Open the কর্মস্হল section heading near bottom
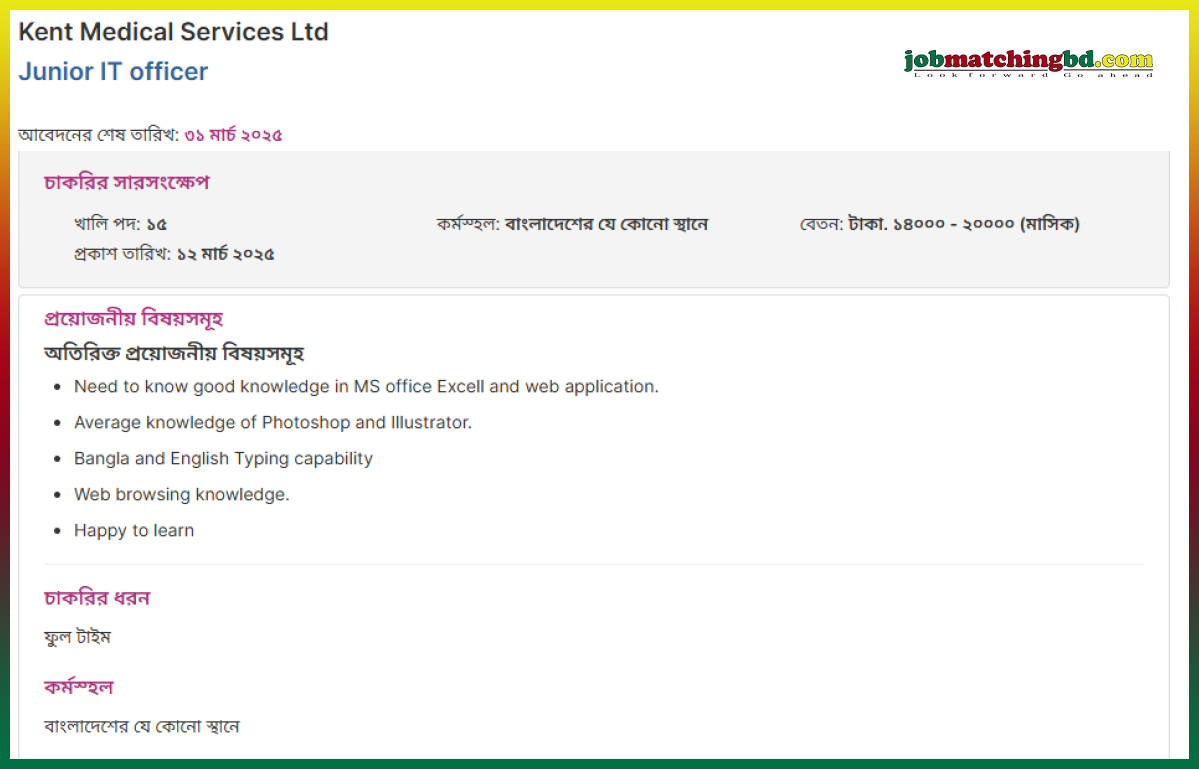The height and width of the screenshot is (769, 1199). tap(77, 687)
